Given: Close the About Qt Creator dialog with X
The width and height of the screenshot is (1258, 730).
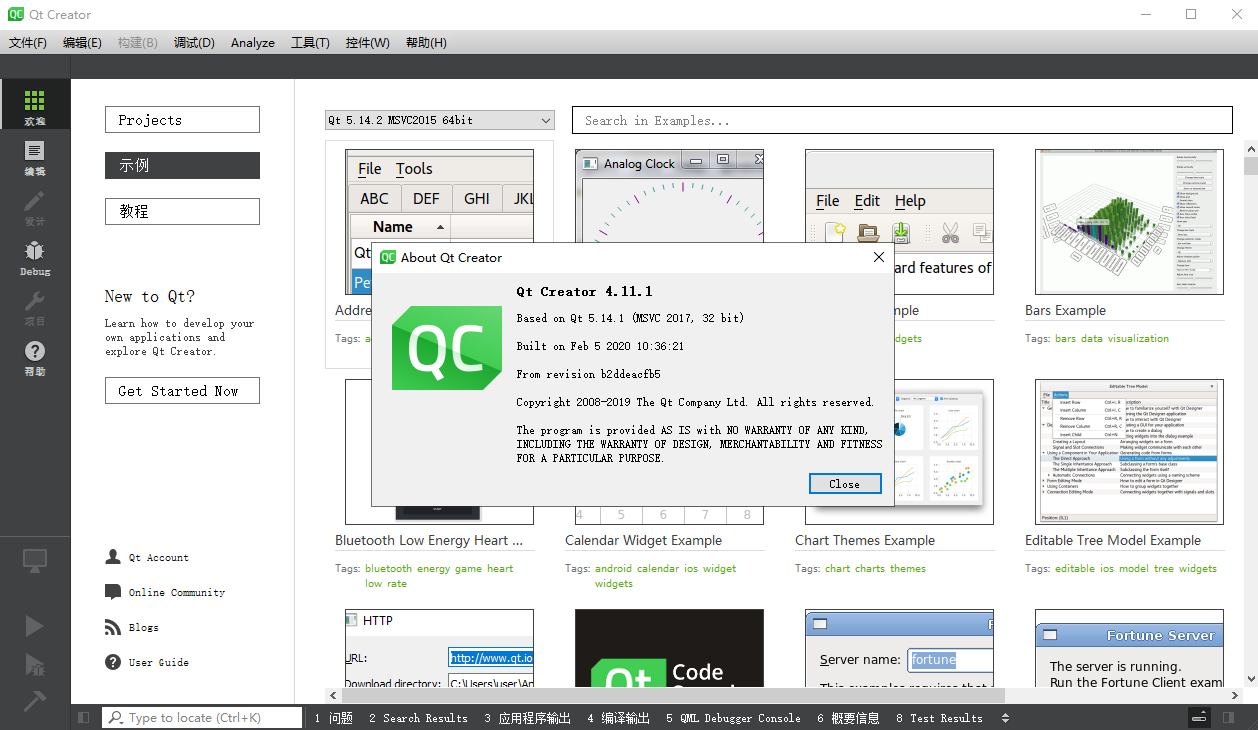Looking at the screenshot, I should (879, 257).
